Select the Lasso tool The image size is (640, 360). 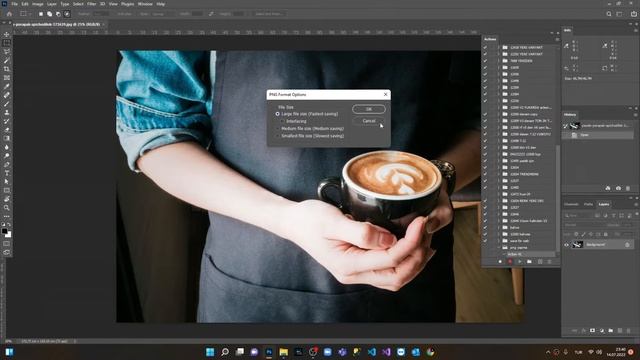coord(7,51)
